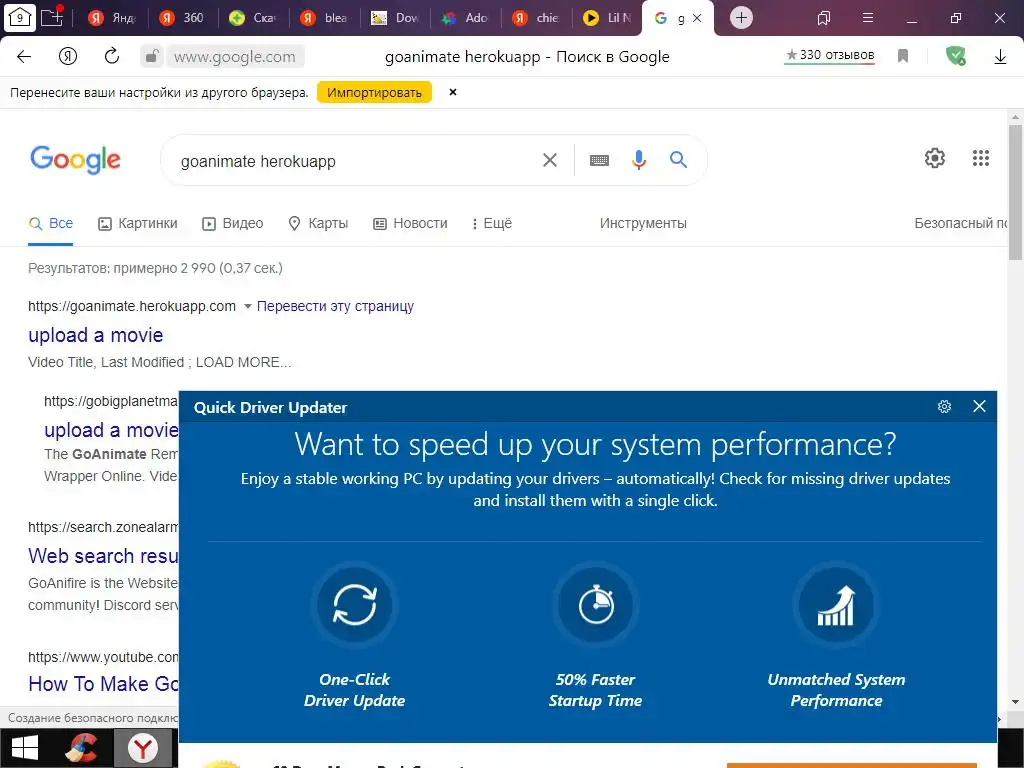This screenshot has width=1024, height=768.
Task: Switch to the Dow tab
Action: [x=395, y=18]
